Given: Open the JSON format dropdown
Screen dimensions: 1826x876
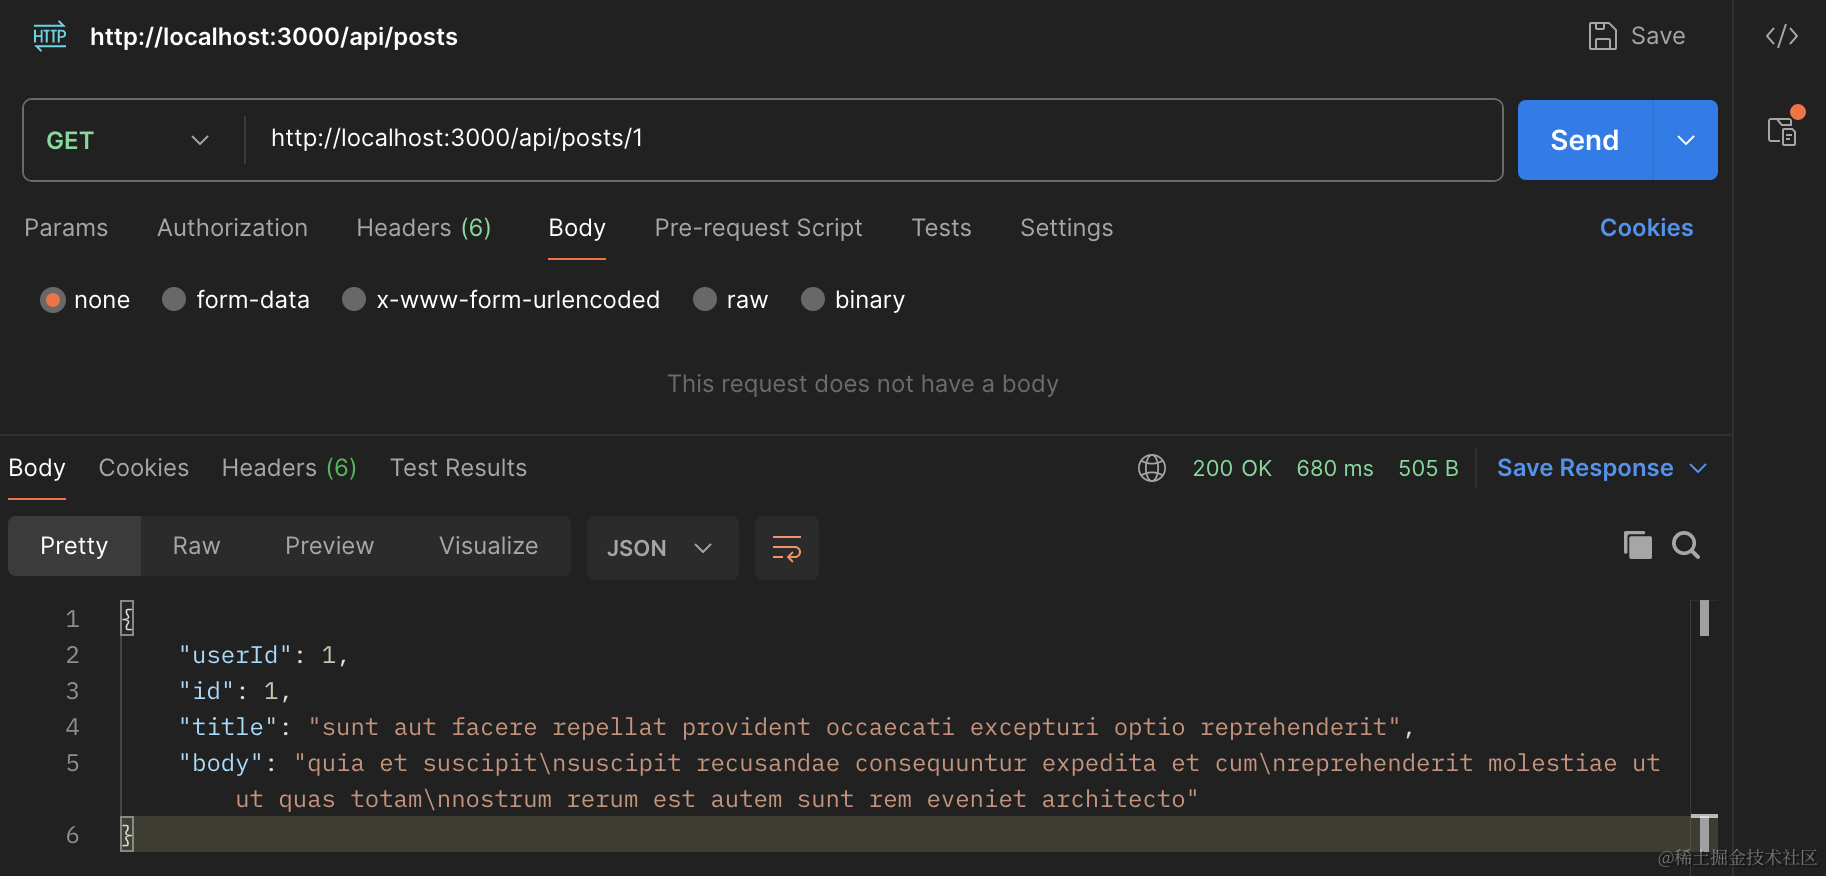Looking at the screenshot, I should pyautogui.click(x=661, y=548).
